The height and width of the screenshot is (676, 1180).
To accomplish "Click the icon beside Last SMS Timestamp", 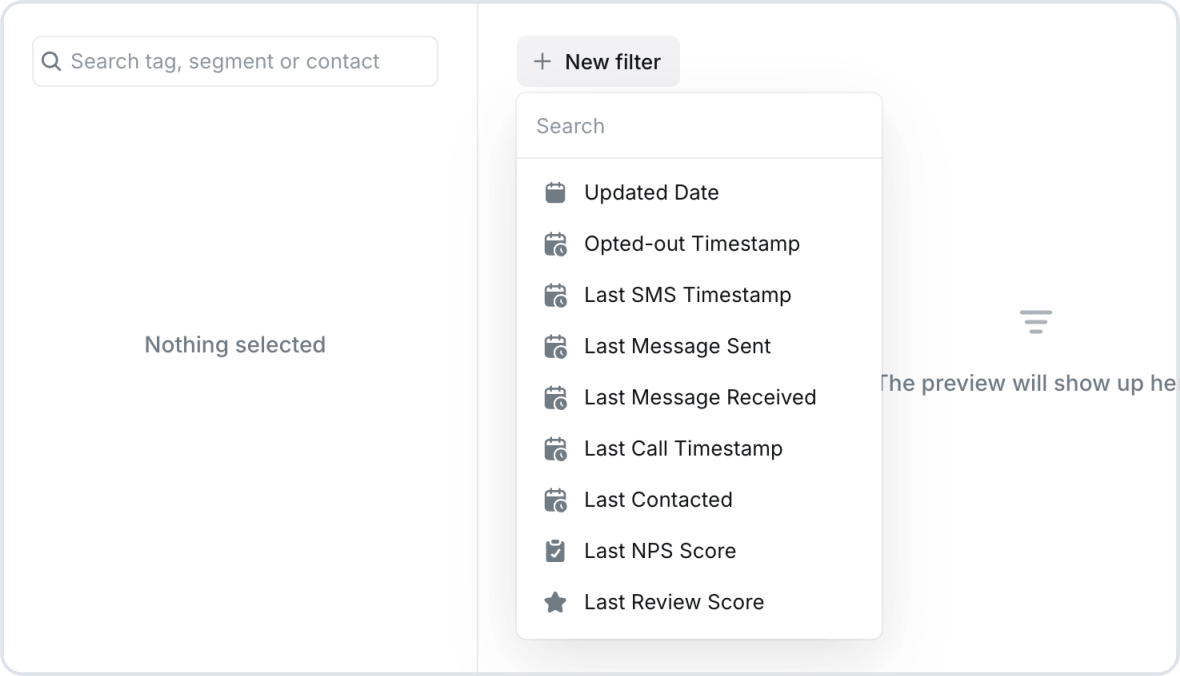I will (555, 295).
